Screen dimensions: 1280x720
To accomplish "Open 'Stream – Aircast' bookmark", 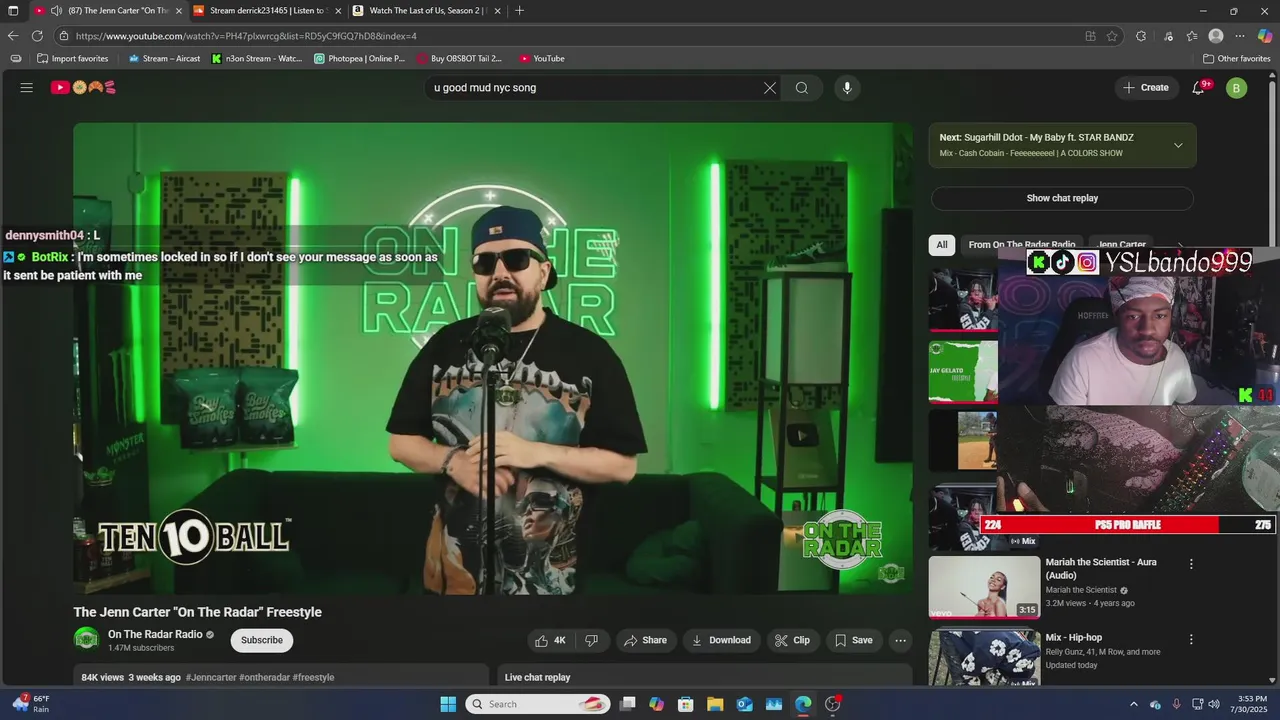I will pos(164,59).
